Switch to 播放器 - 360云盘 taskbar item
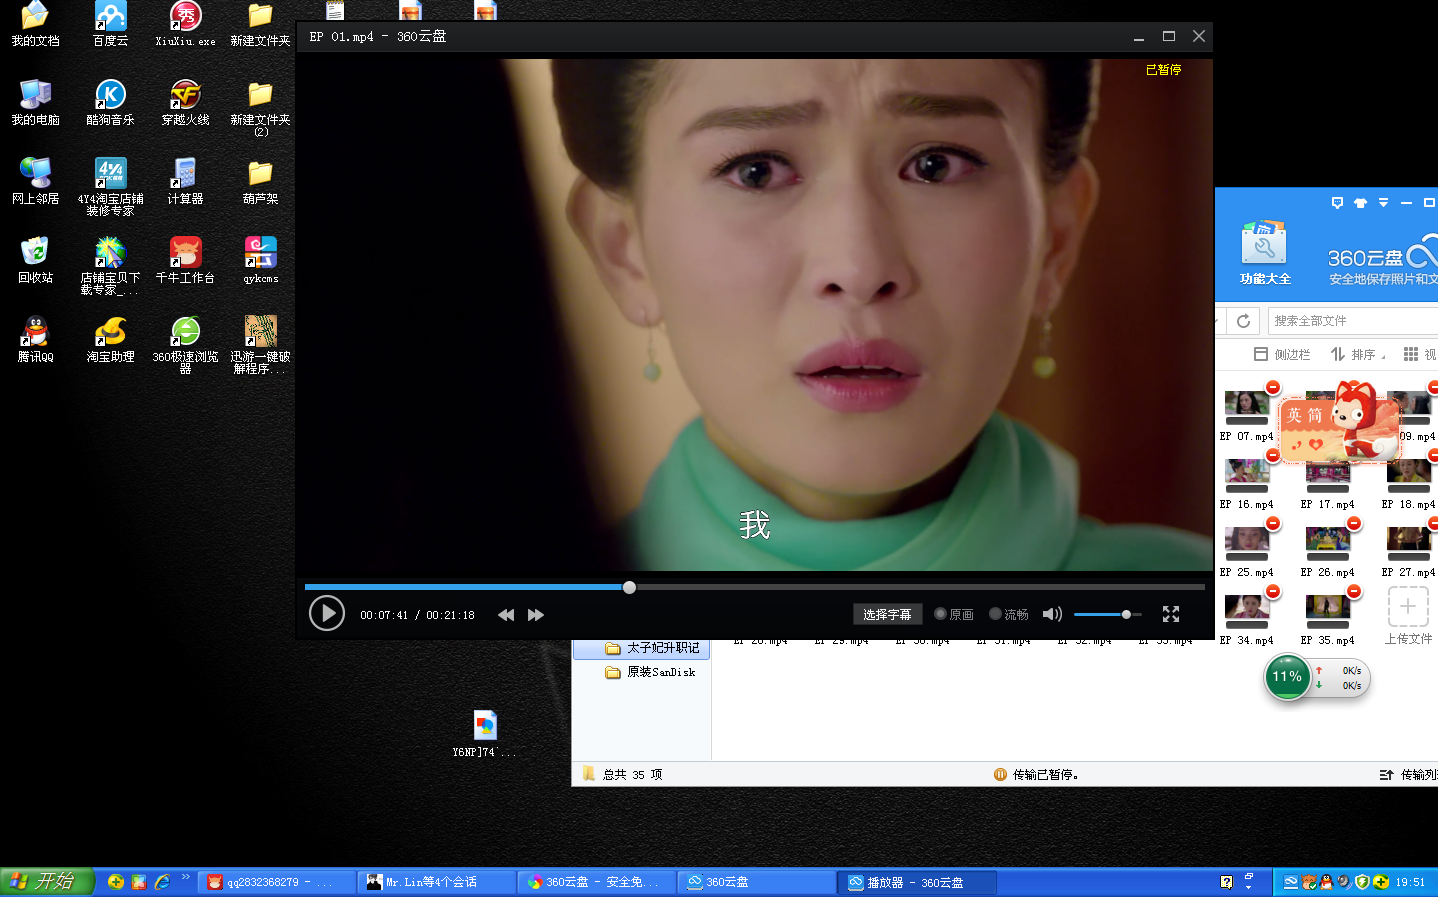 click(917, 882)
